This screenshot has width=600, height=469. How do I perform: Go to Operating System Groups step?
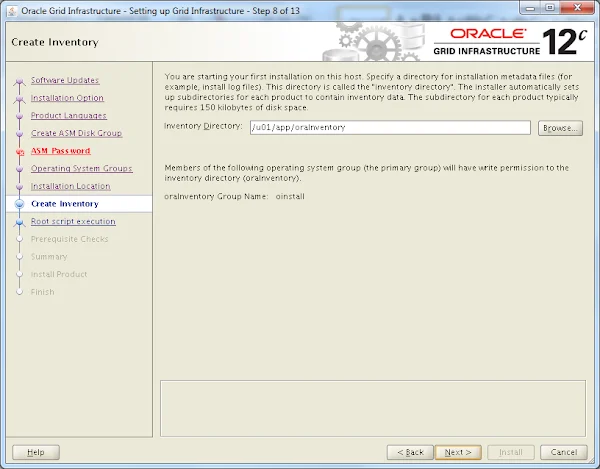point(82,168)
